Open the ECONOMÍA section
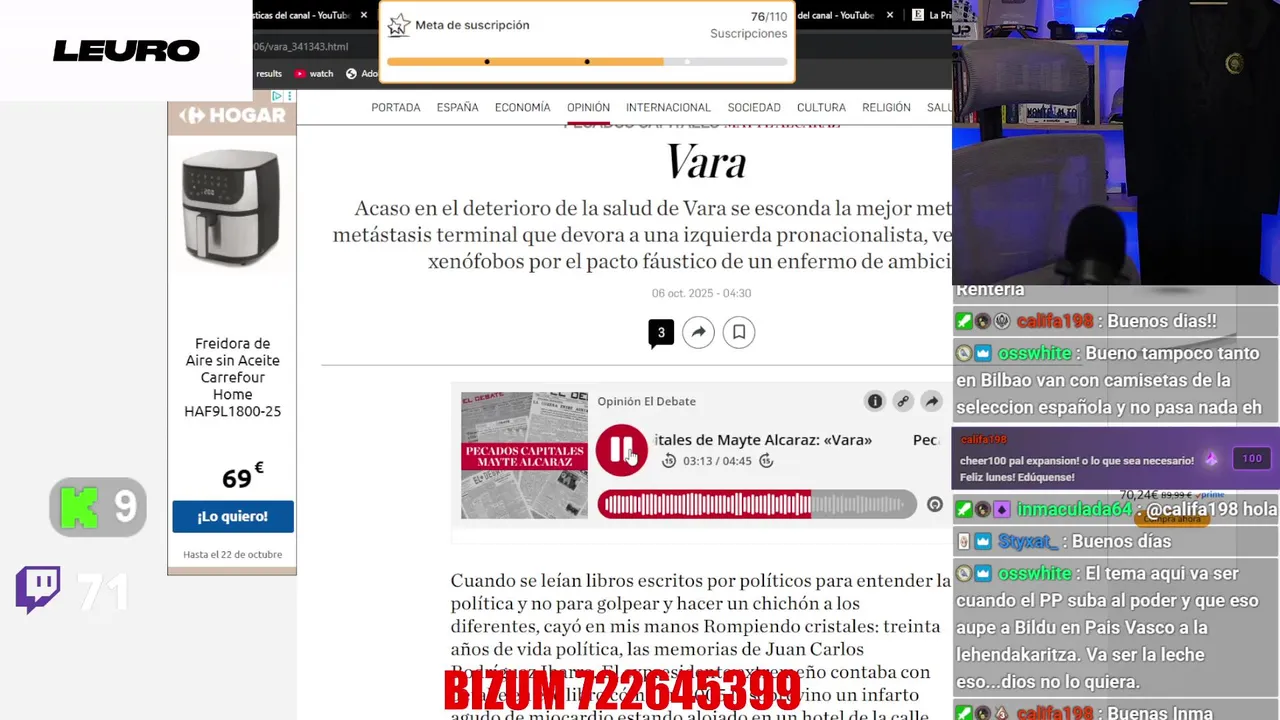Image resolution: width=1280 pixels, height=720 pixels. click(x=522, y=107)
